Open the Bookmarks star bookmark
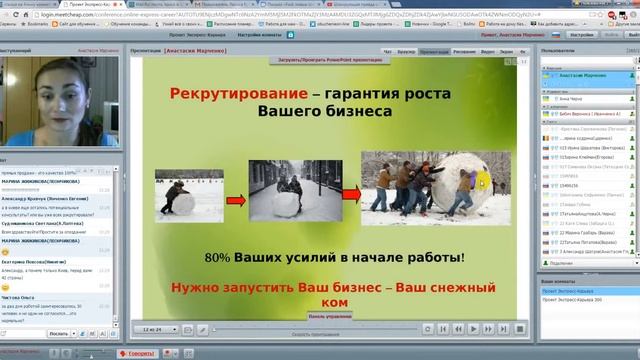The height and width of the screenshot is (360, 640). point(35,24)
